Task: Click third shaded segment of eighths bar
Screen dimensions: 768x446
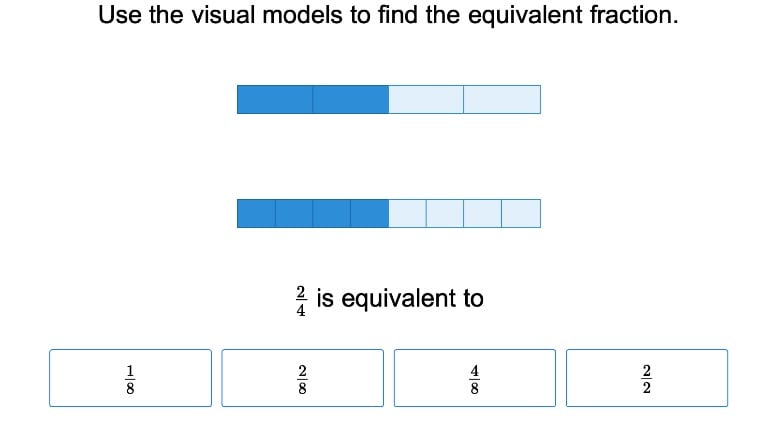Action: (332, 213)
